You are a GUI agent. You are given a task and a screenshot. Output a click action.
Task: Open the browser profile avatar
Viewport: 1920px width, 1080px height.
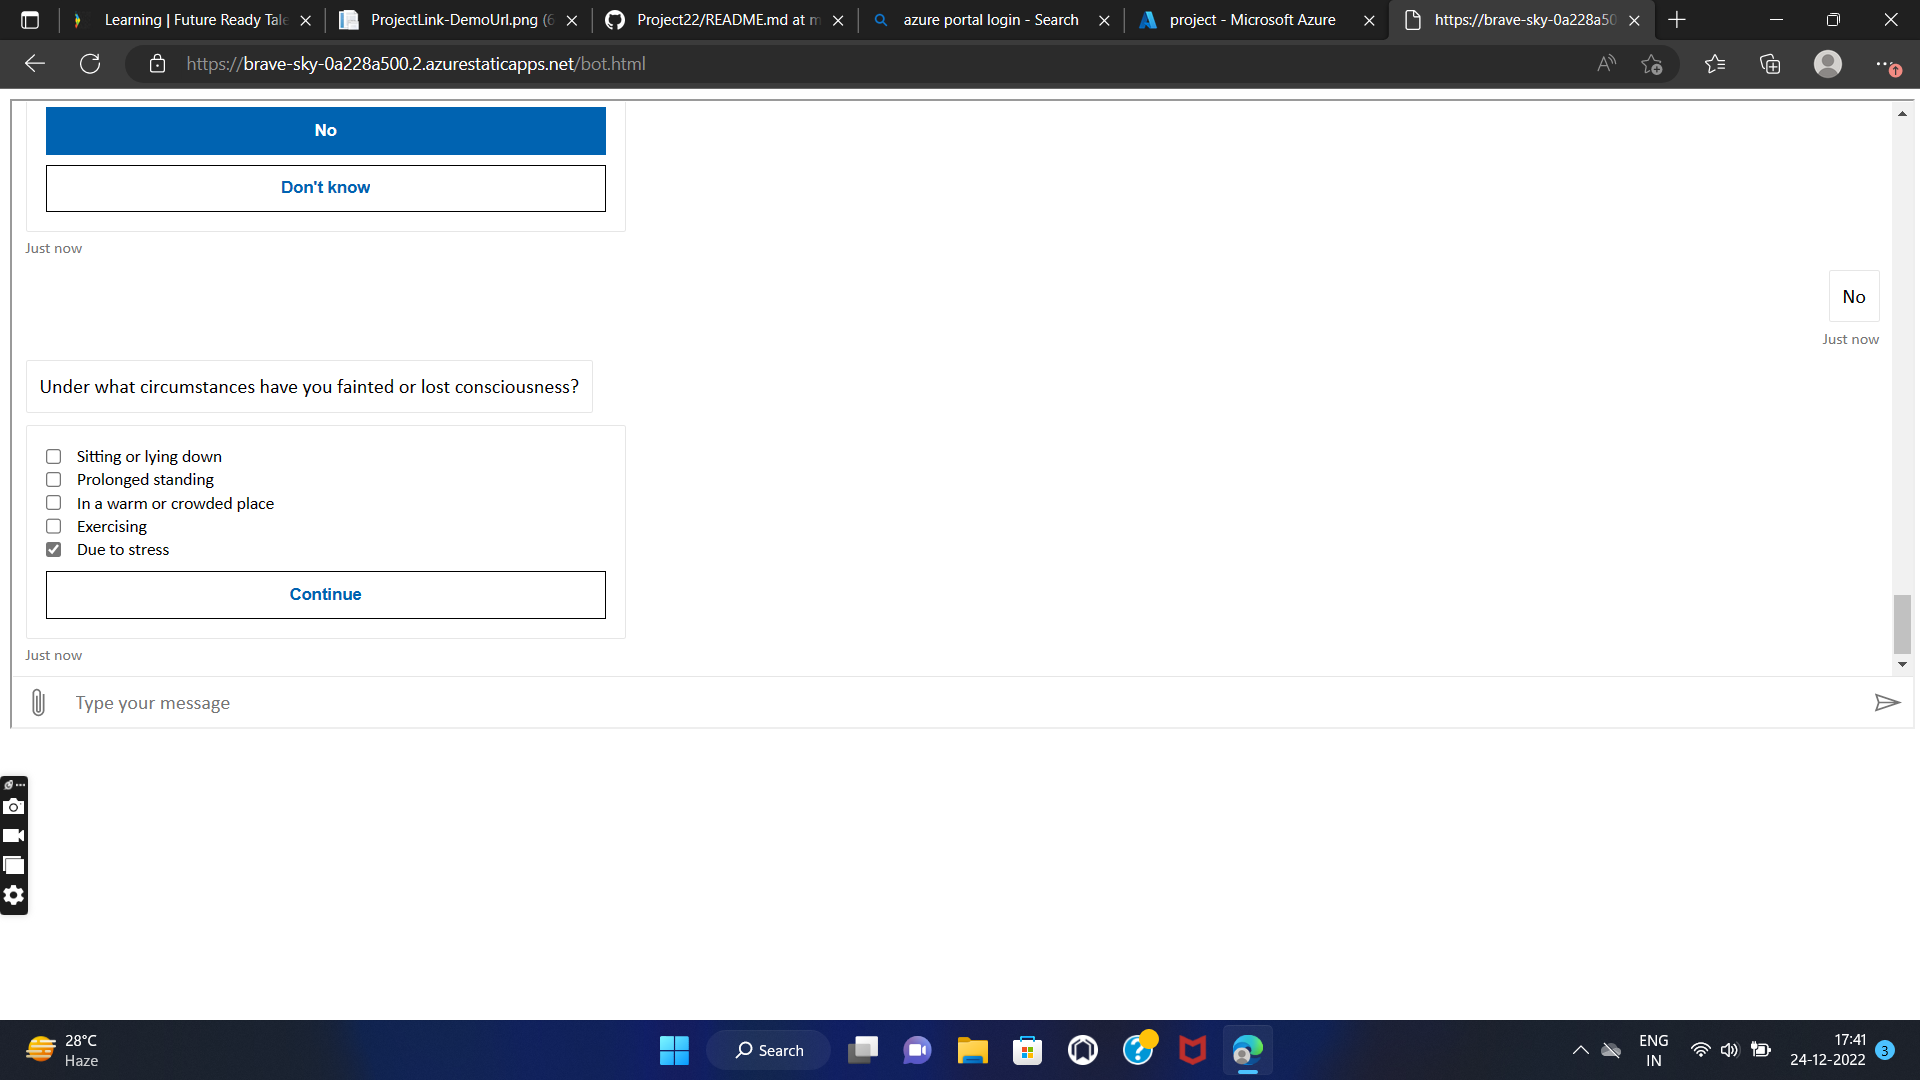[1827, 64]
